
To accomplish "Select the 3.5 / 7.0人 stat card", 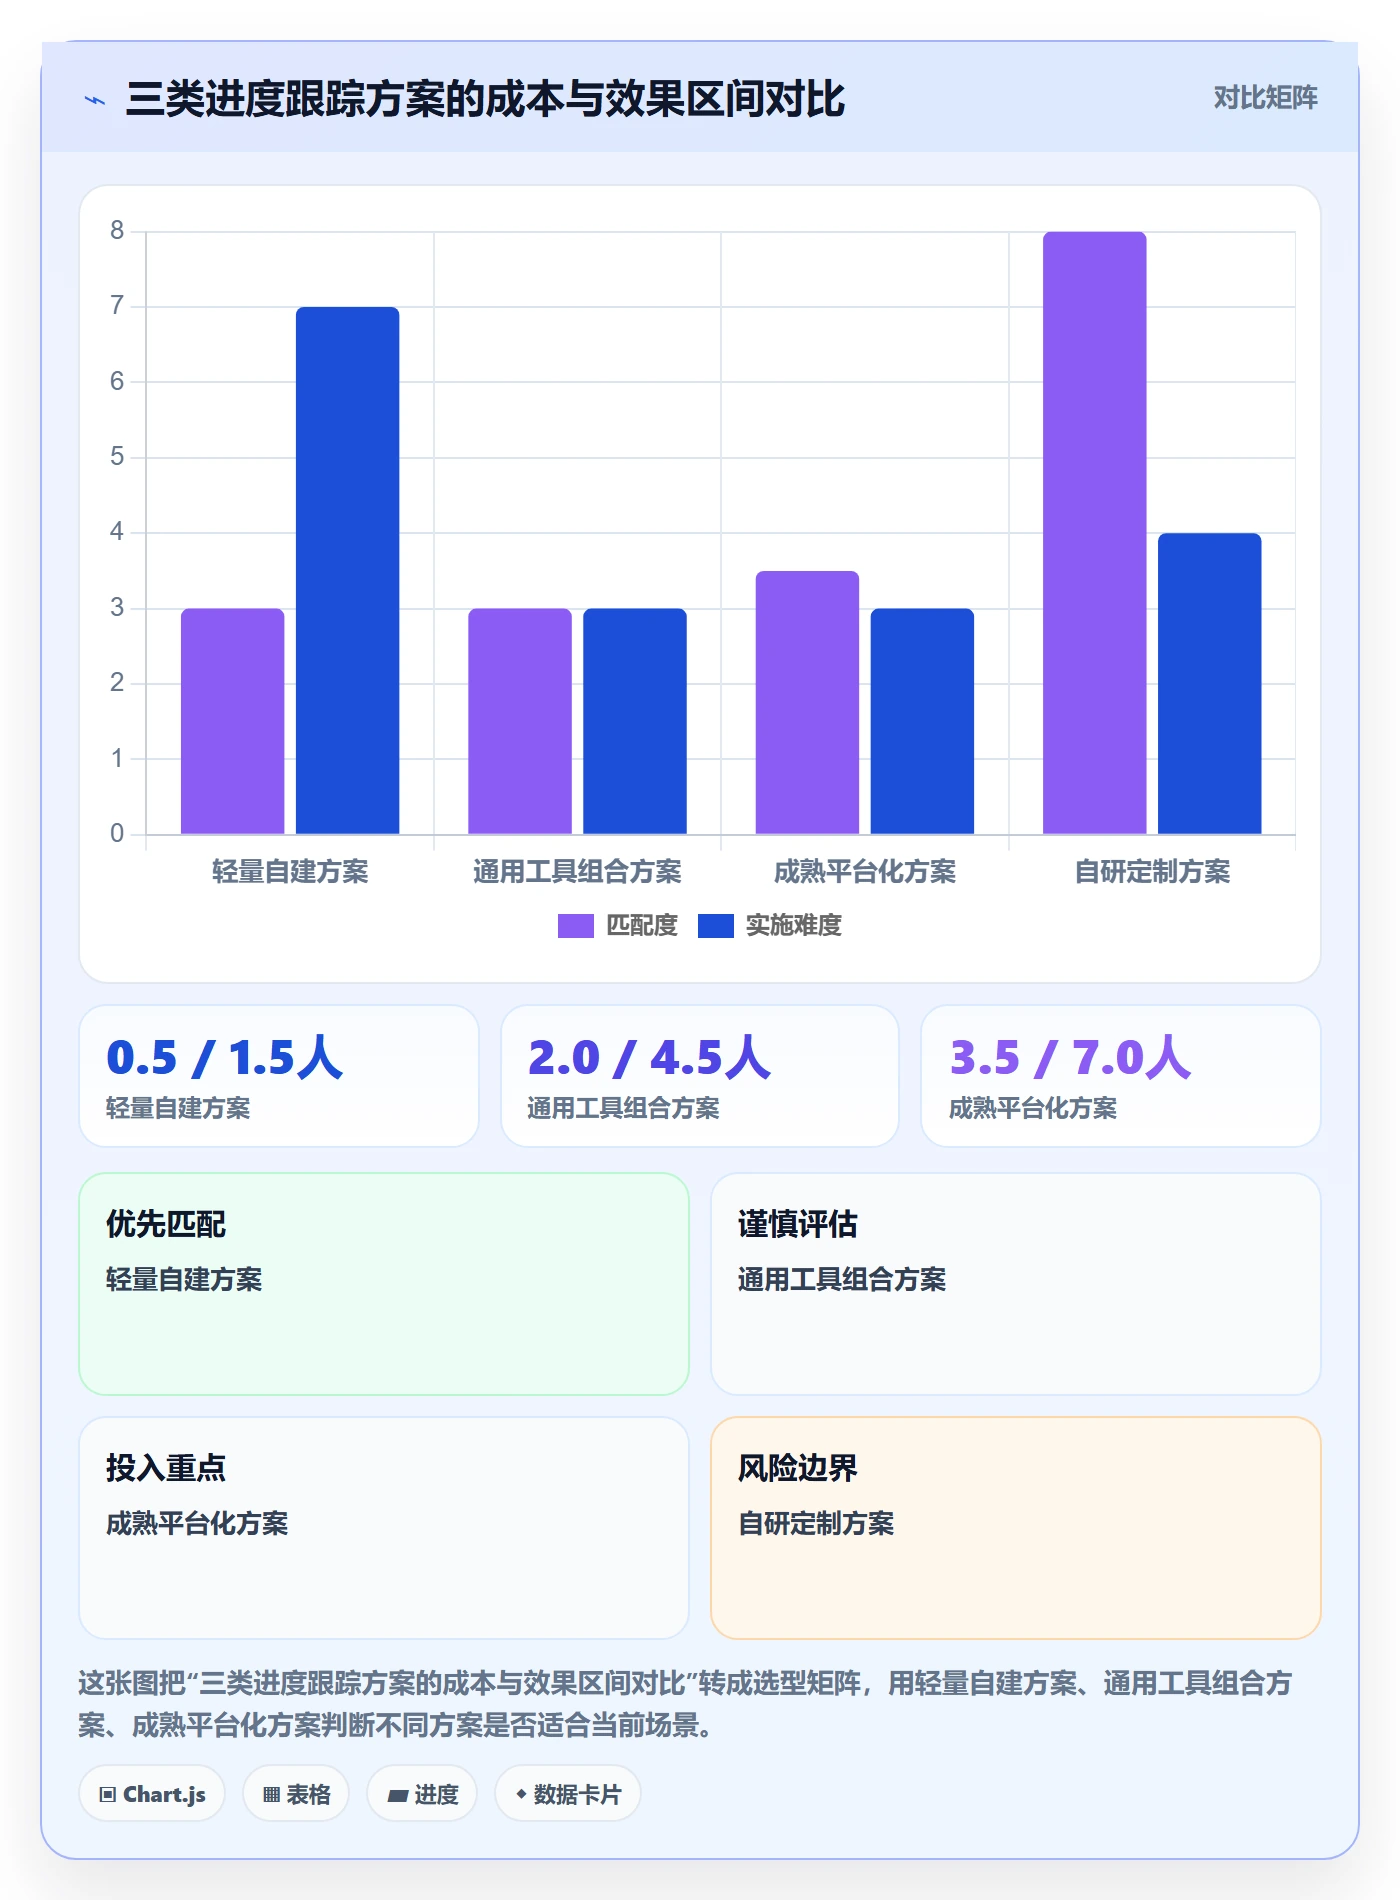I will click(x=1121, y=1076).
